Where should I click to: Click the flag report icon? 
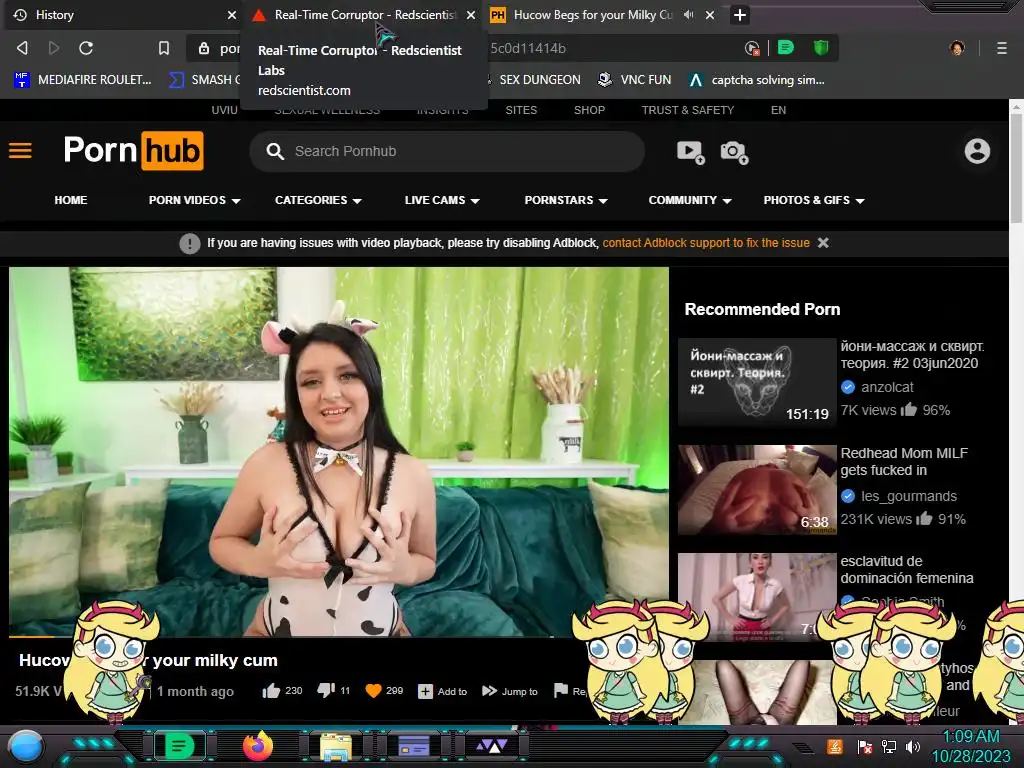click(x=560, y=690)
